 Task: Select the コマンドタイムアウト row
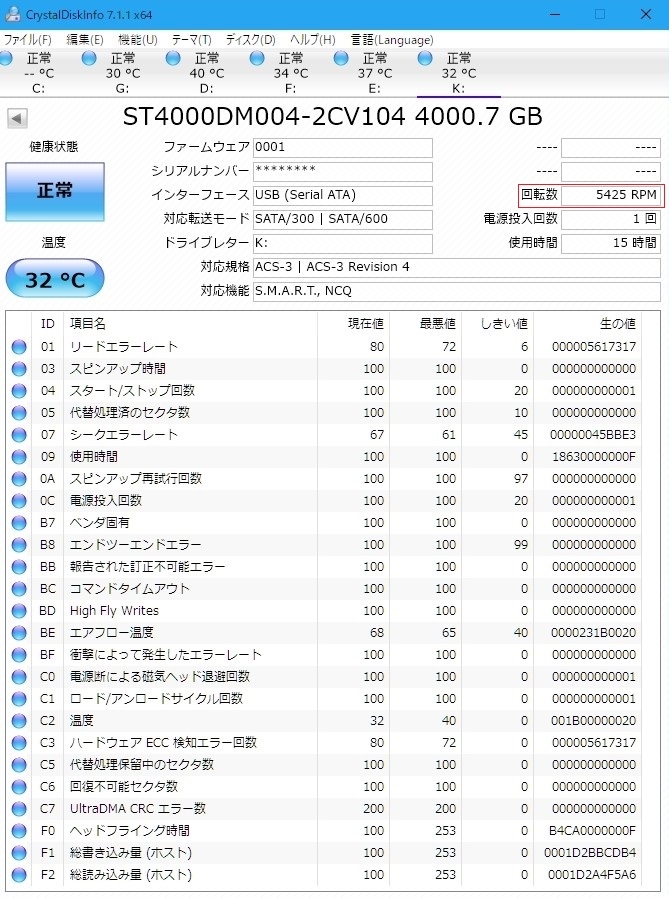(324, 589)
